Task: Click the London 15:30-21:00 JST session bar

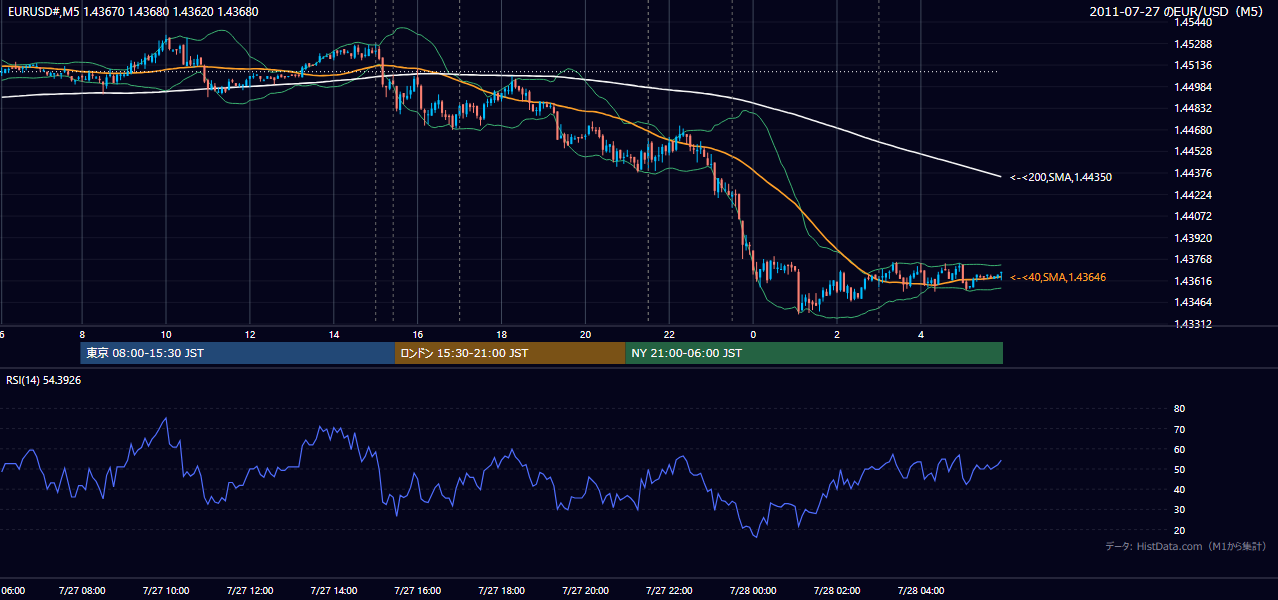Action: pos(510,353)
